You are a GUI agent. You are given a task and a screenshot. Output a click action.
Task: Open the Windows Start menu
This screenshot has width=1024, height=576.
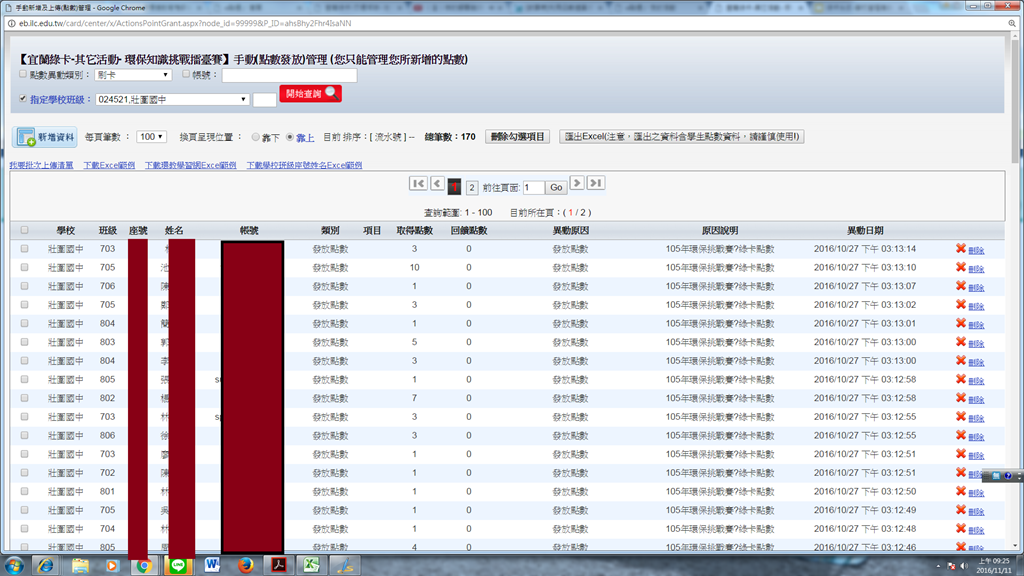pyautogui.click(x=14, y=566)
